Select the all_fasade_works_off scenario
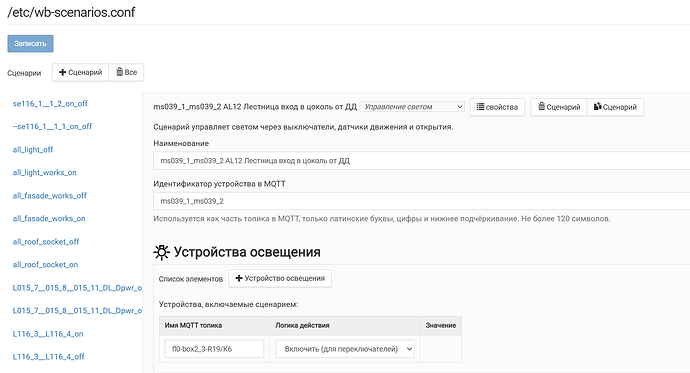 [50, 196]
